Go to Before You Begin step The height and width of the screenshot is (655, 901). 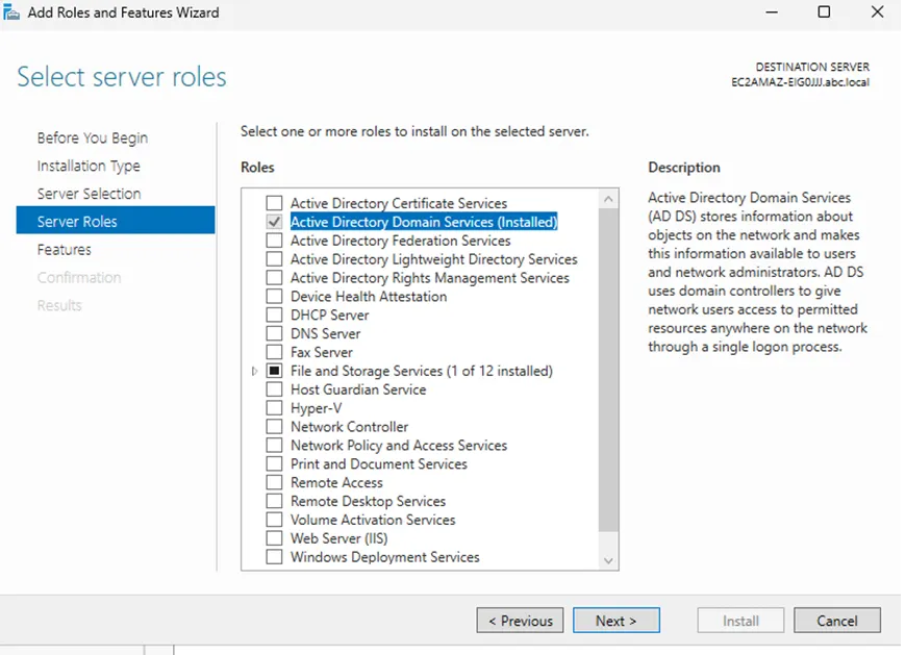click(x=92, y=138)
